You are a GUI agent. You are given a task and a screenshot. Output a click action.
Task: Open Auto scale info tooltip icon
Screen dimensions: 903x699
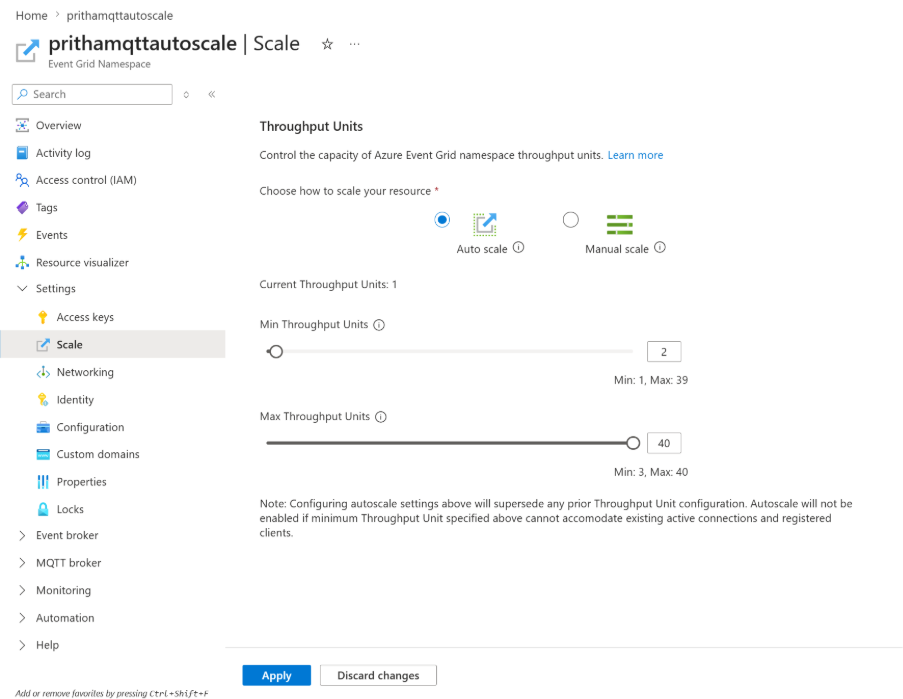[519, 248]
